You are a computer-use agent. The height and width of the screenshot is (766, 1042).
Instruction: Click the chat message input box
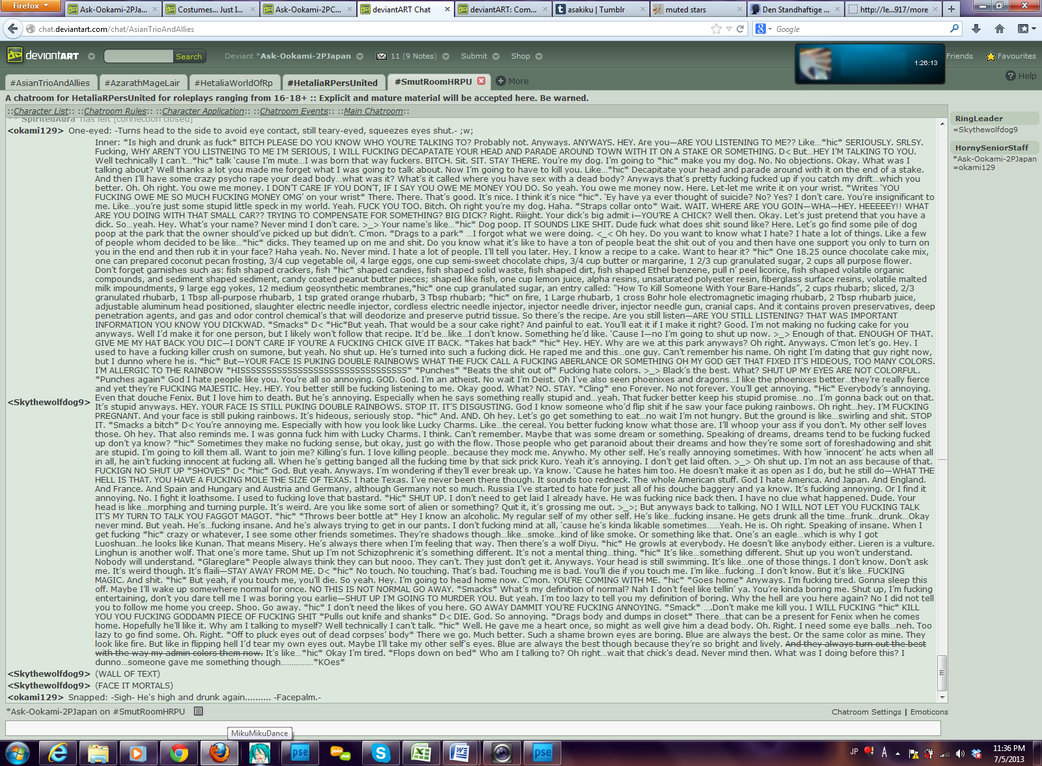[x=472, y=728]
